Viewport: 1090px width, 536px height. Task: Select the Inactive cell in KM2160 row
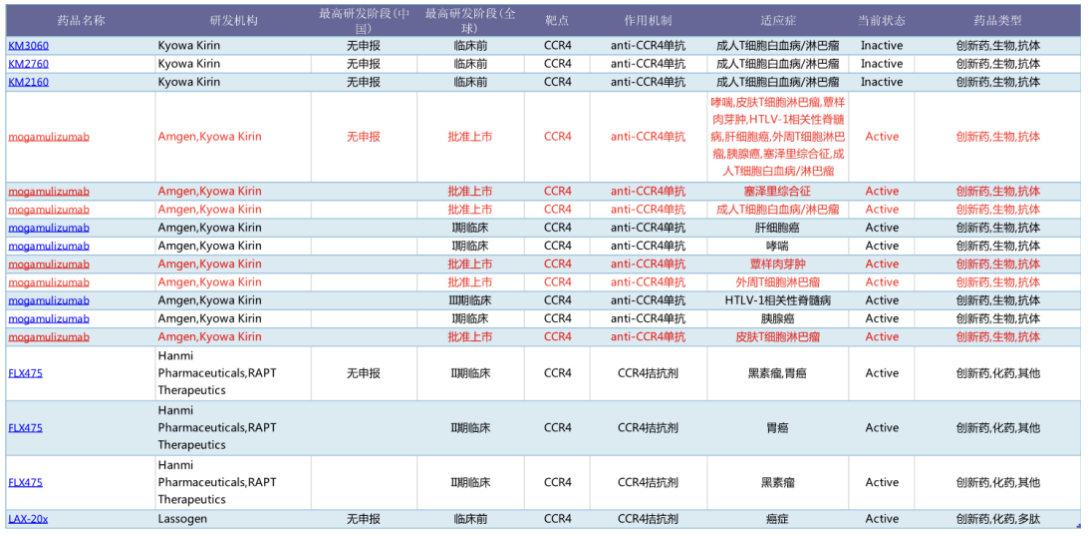881,82
